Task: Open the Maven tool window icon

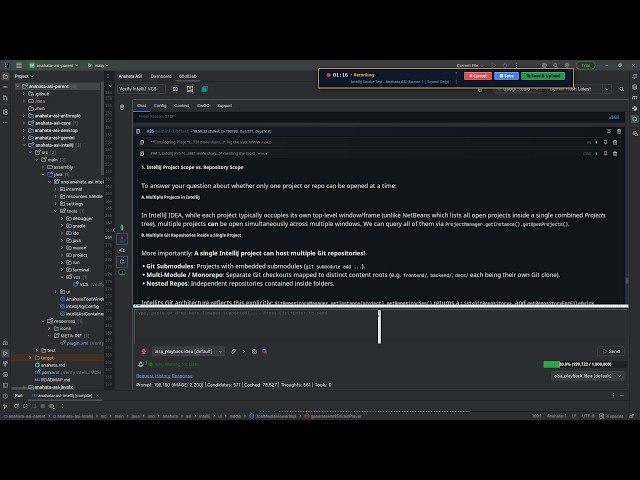Action: [634, 98]
